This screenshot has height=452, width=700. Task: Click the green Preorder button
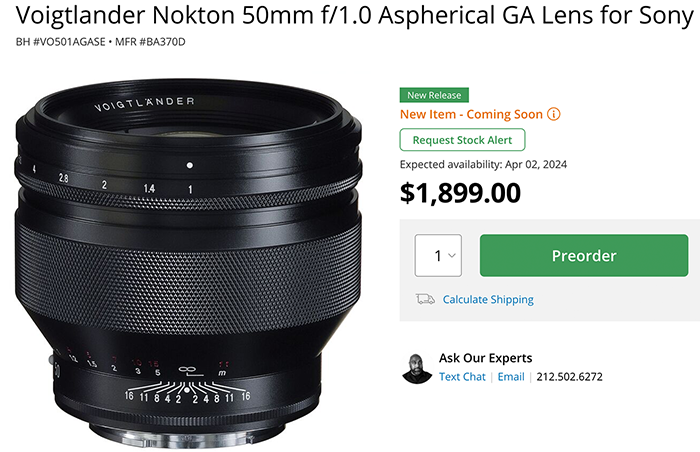[584, 255]
